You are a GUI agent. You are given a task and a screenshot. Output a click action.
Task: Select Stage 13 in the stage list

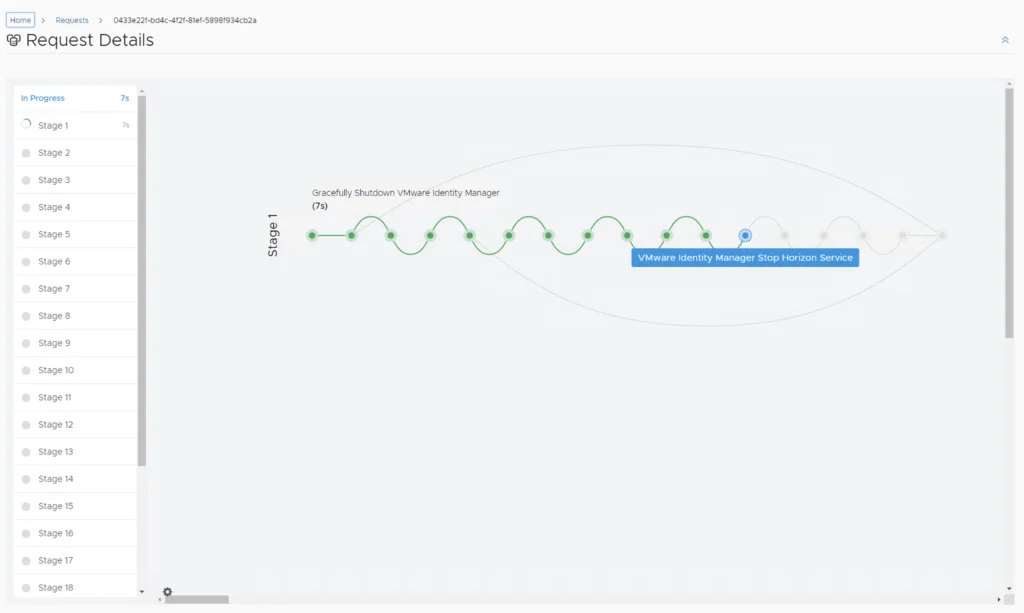[x=75, y=452]
